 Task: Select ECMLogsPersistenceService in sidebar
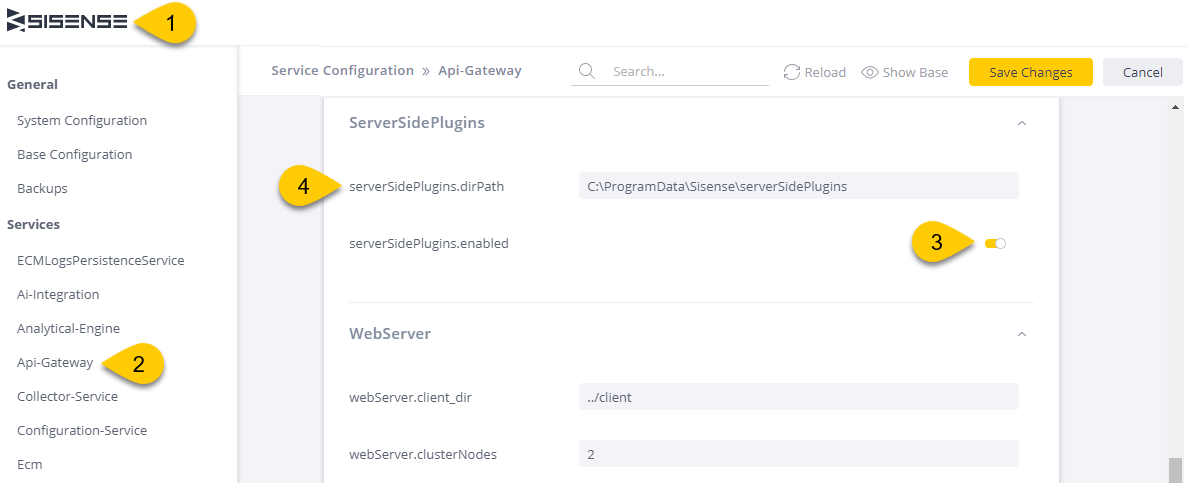click(101, 260)
